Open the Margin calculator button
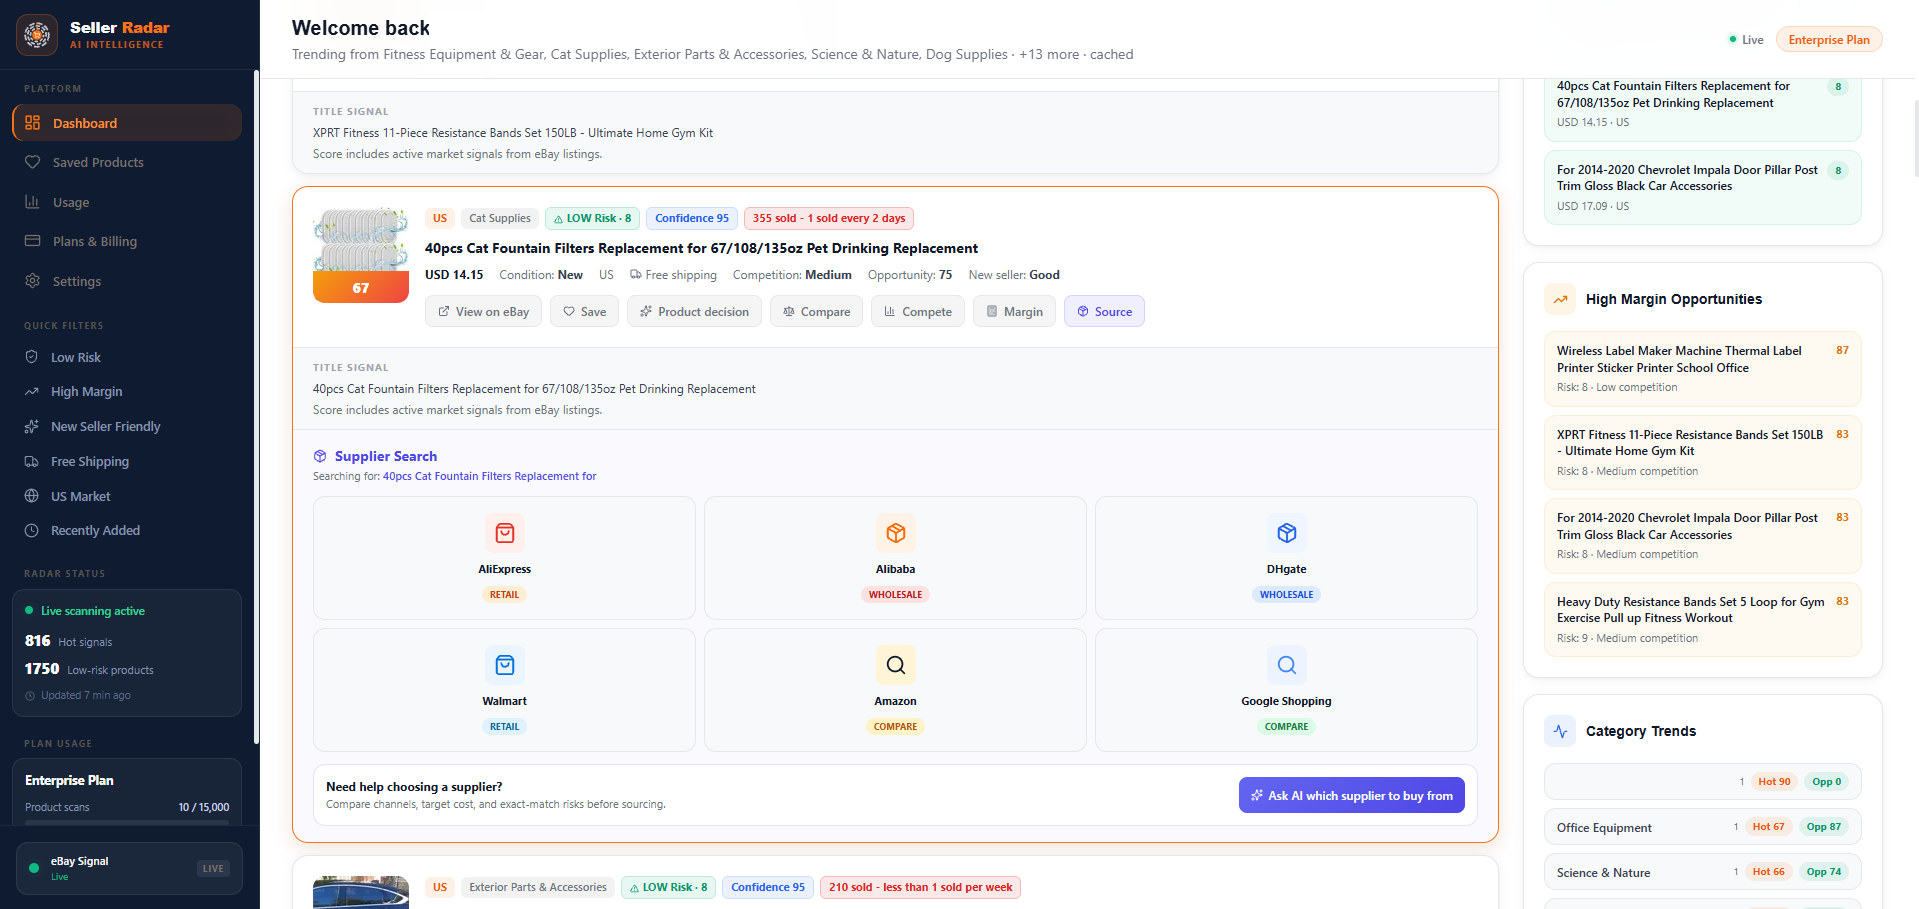The image size is (1919, 909). coord(1014,312)
